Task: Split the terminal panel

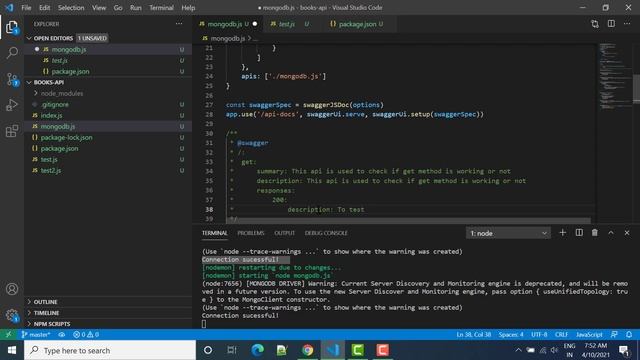Action: click(x=579, y=233)
